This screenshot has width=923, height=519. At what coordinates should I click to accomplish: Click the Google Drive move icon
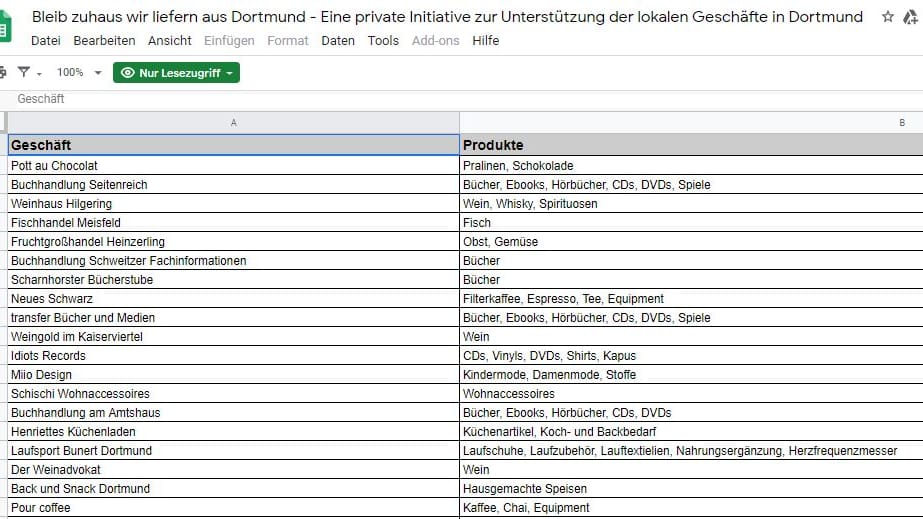[x=911, y=18]
